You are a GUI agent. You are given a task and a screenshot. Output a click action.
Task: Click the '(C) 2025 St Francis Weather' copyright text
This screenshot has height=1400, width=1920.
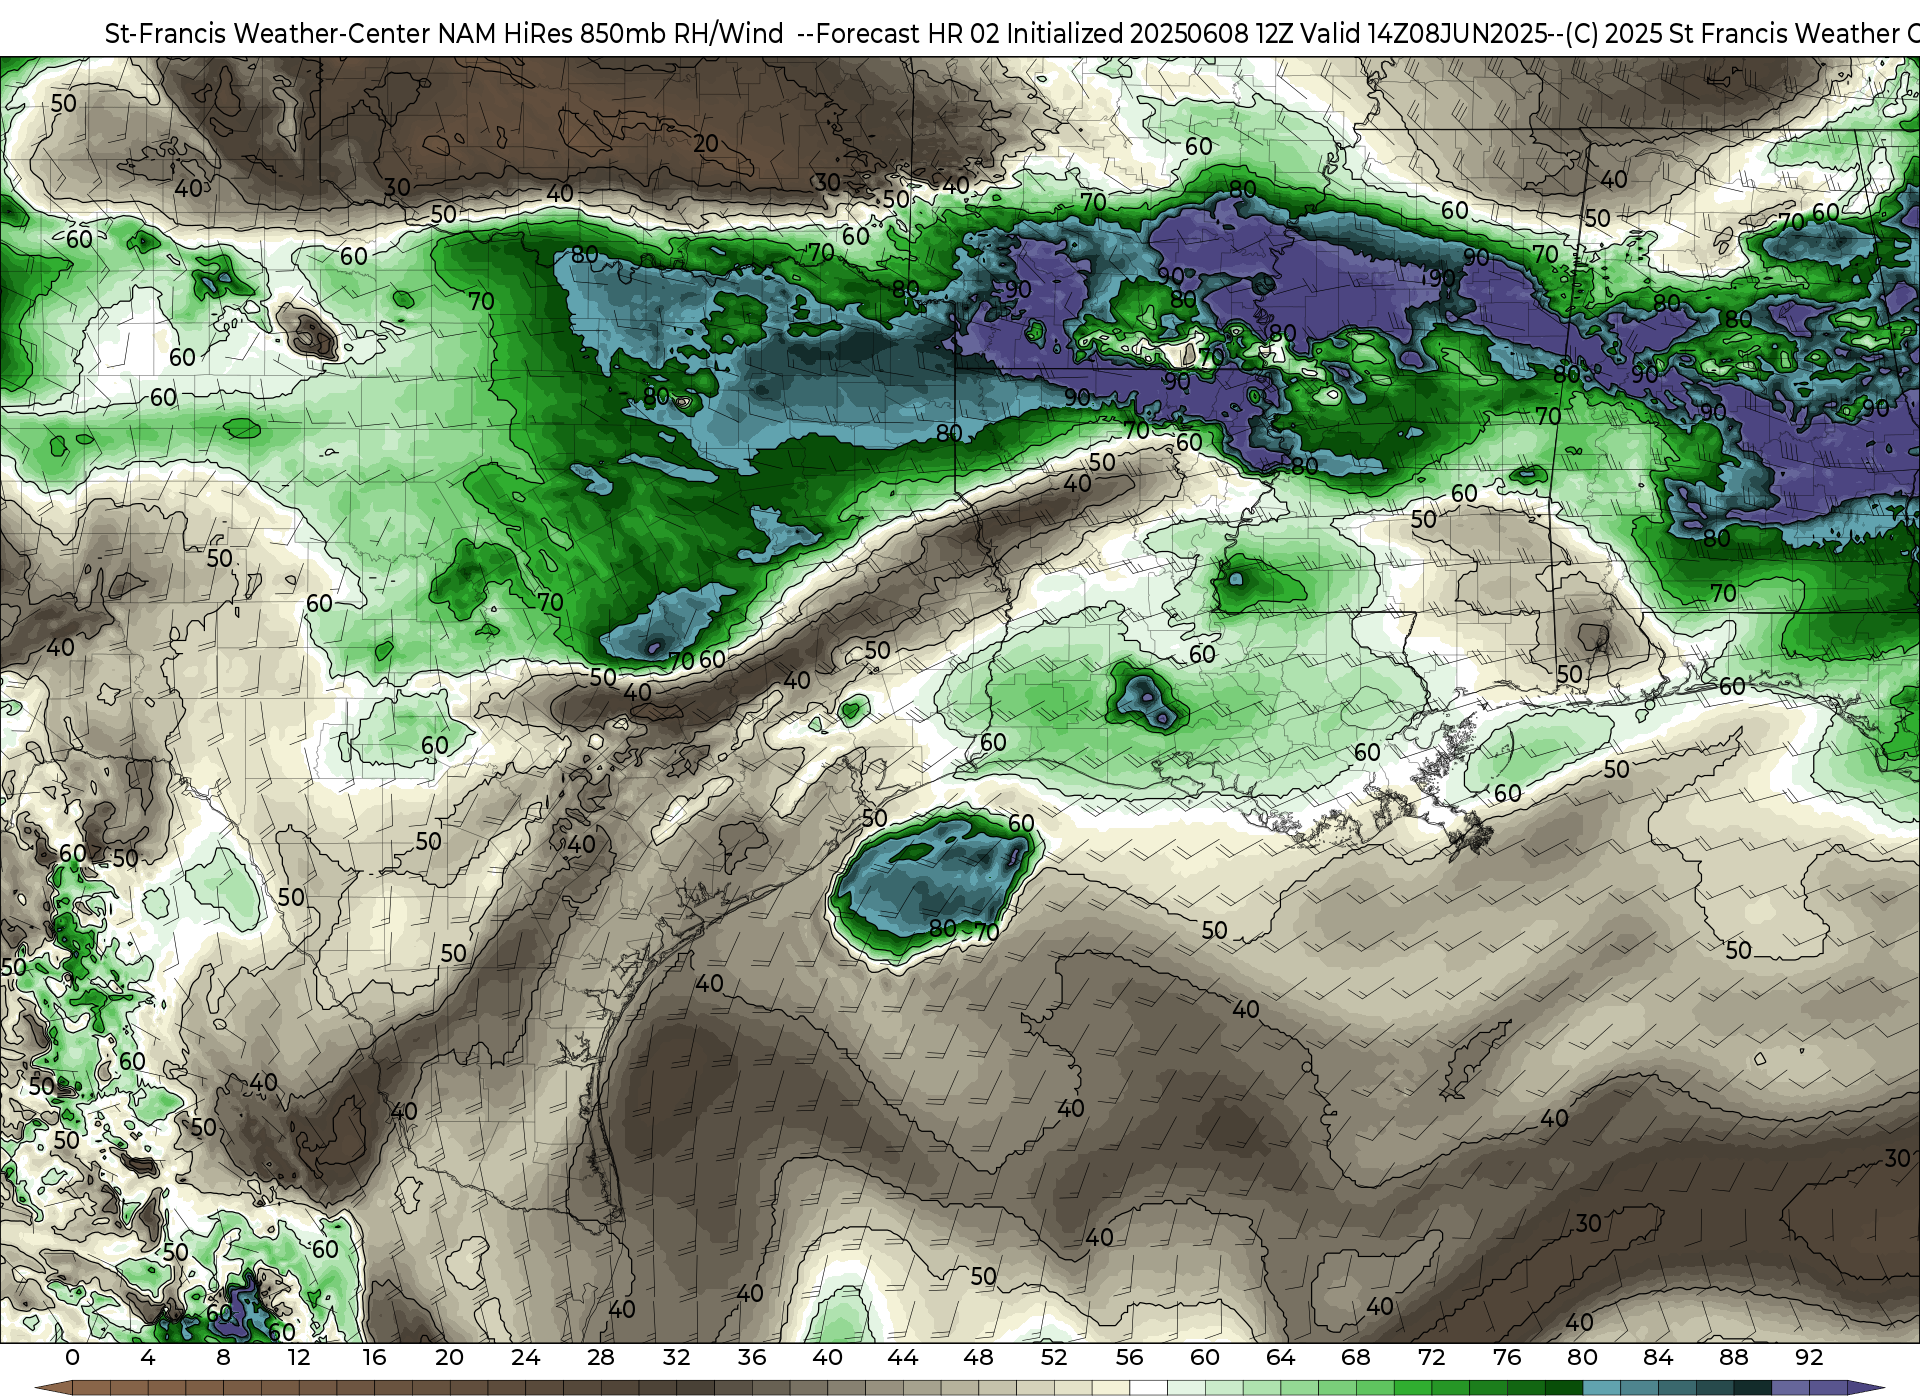1735,34
